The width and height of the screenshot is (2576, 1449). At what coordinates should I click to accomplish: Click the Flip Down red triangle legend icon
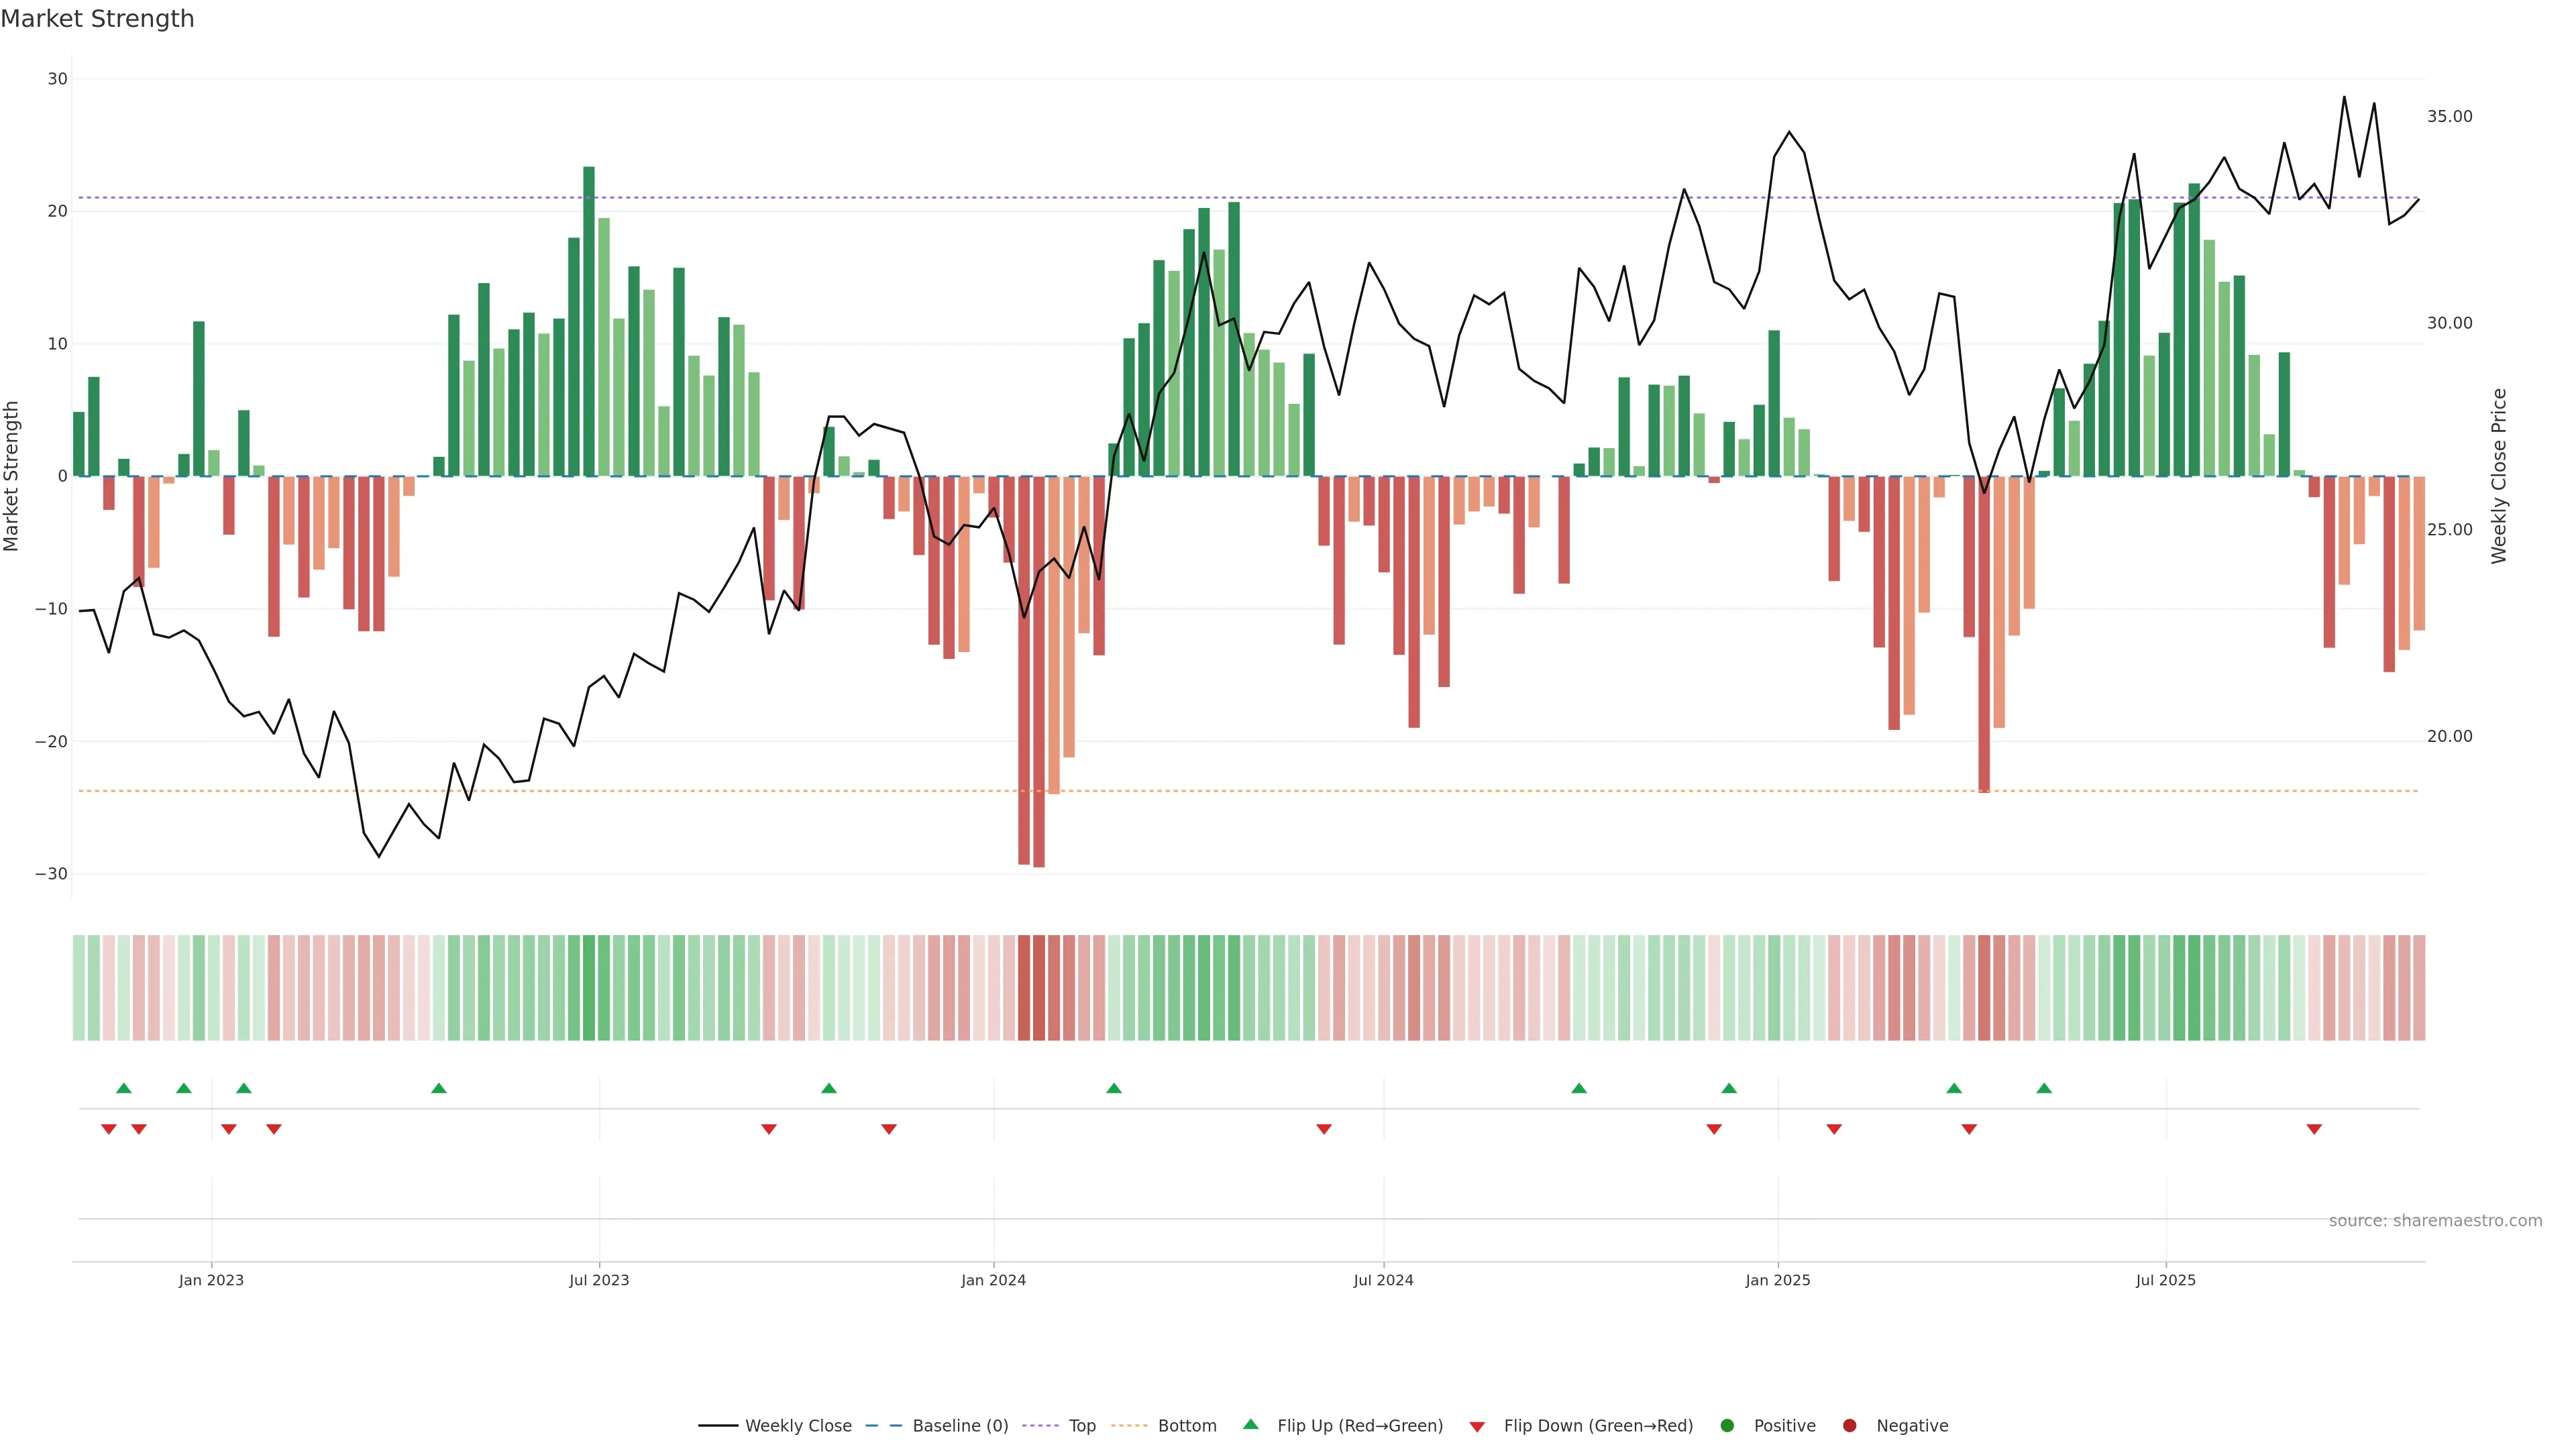pos(1477,1426)
